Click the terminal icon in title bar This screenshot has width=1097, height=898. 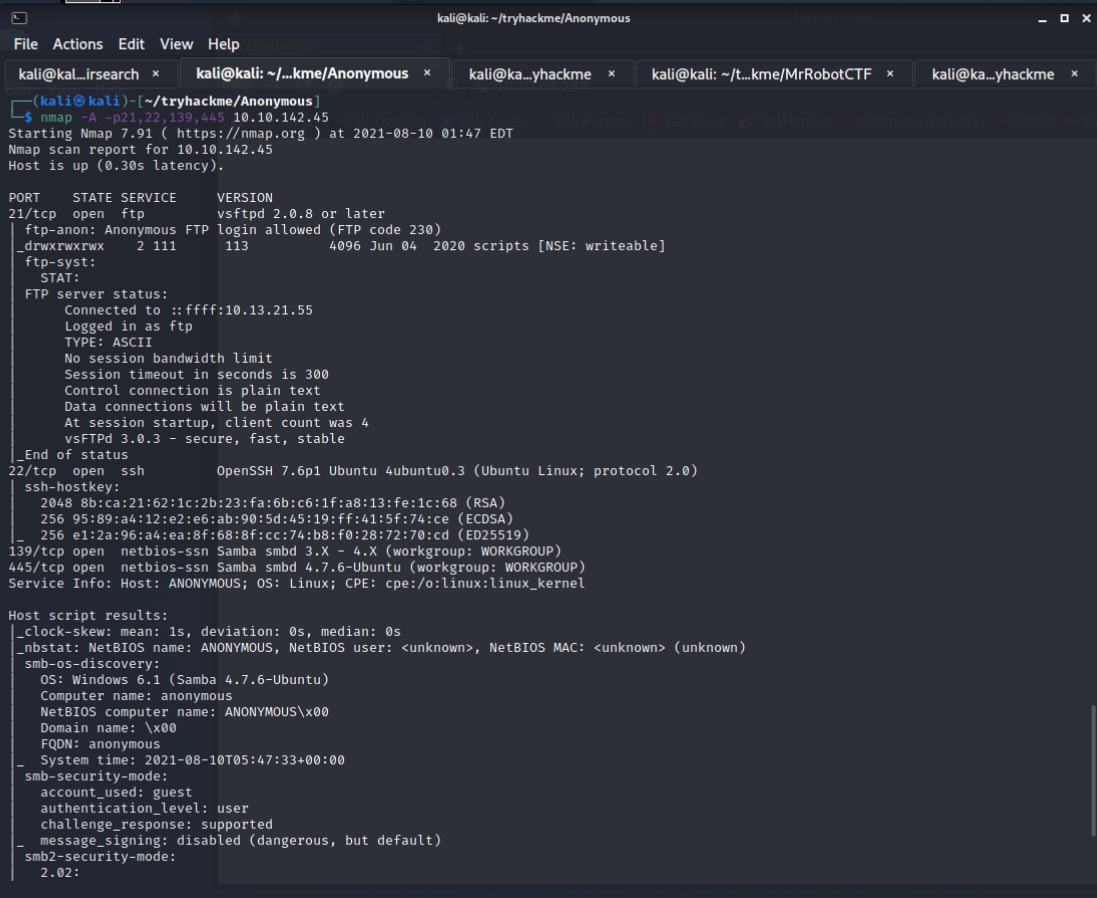[19, 18]
